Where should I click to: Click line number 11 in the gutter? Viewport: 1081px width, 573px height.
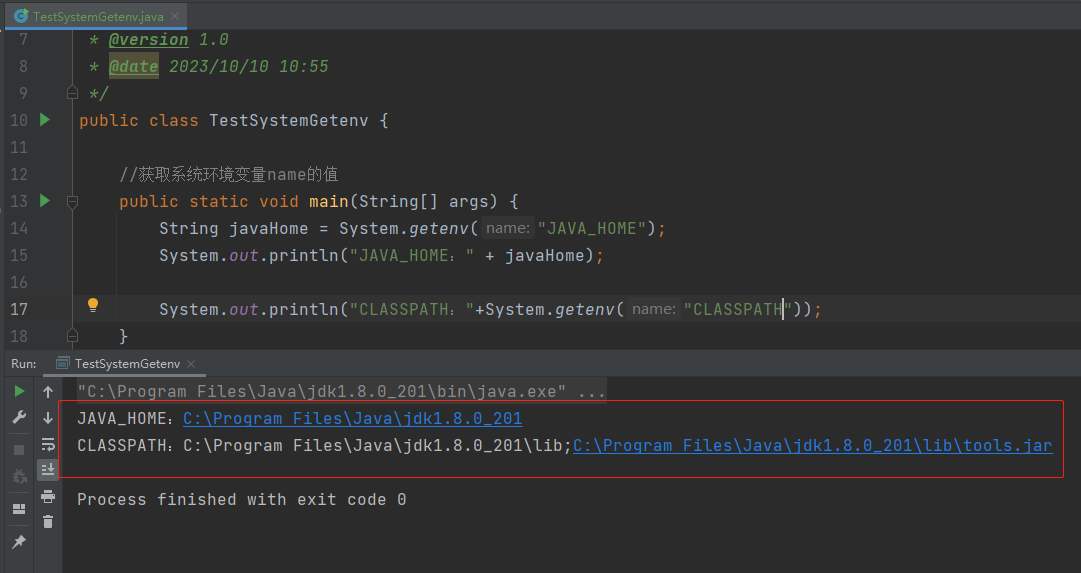(19, 147)
